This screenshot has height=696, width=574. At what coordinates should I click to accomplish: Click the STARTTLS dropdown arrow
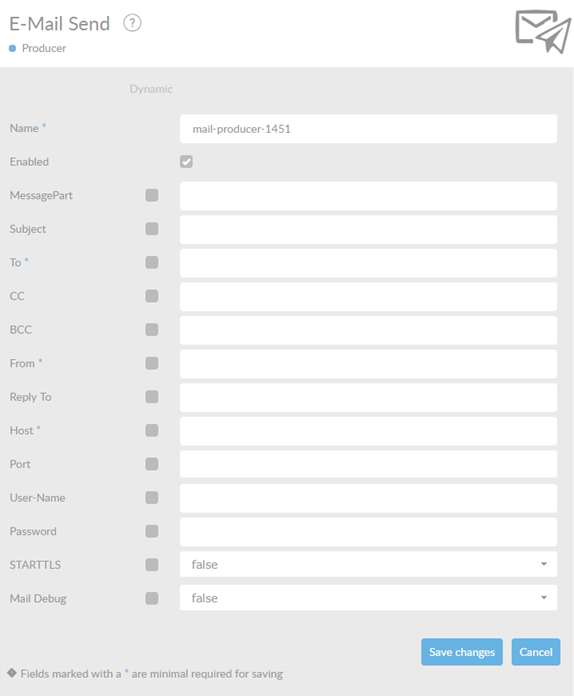click(544, 564)
